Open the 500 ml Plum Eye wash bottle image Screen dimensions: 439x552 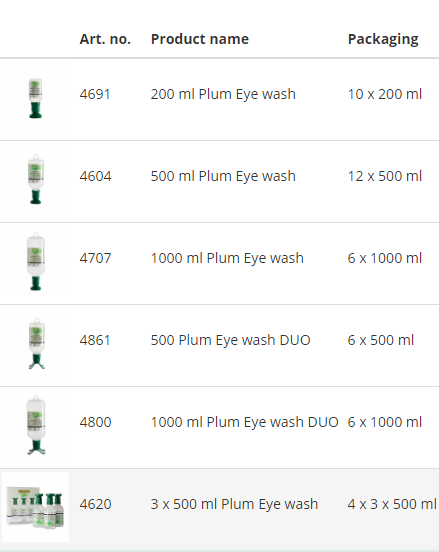click(x=36, y=180)
